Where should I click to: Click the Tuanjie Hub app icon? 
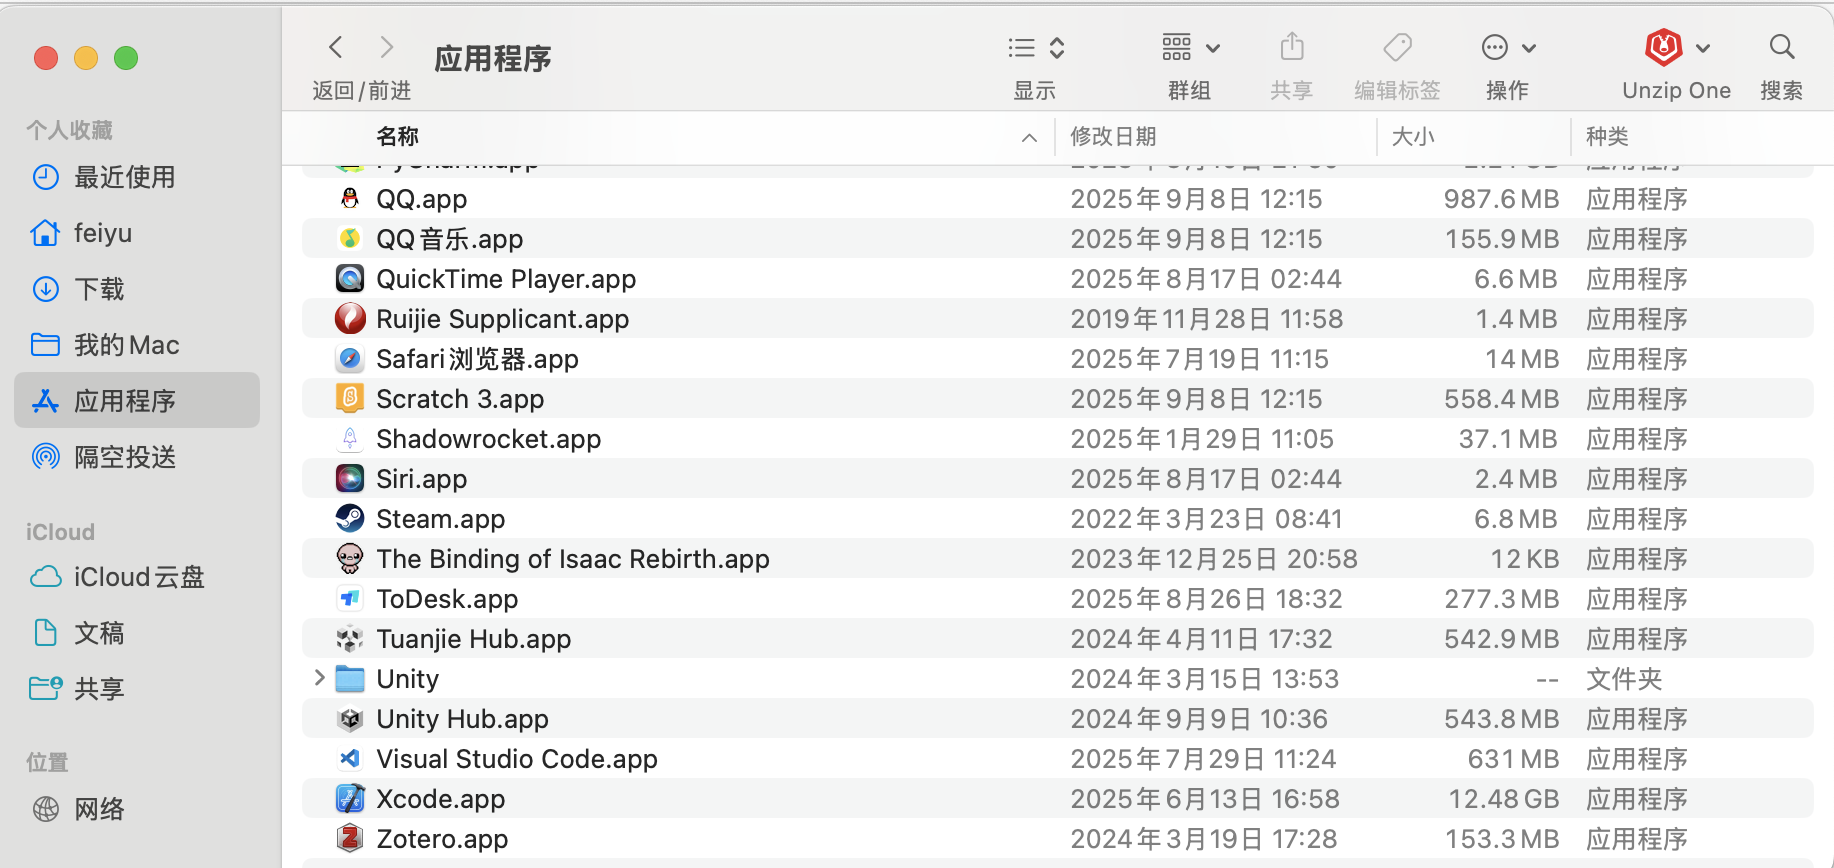pyautogui.click(x=349, y=638)
